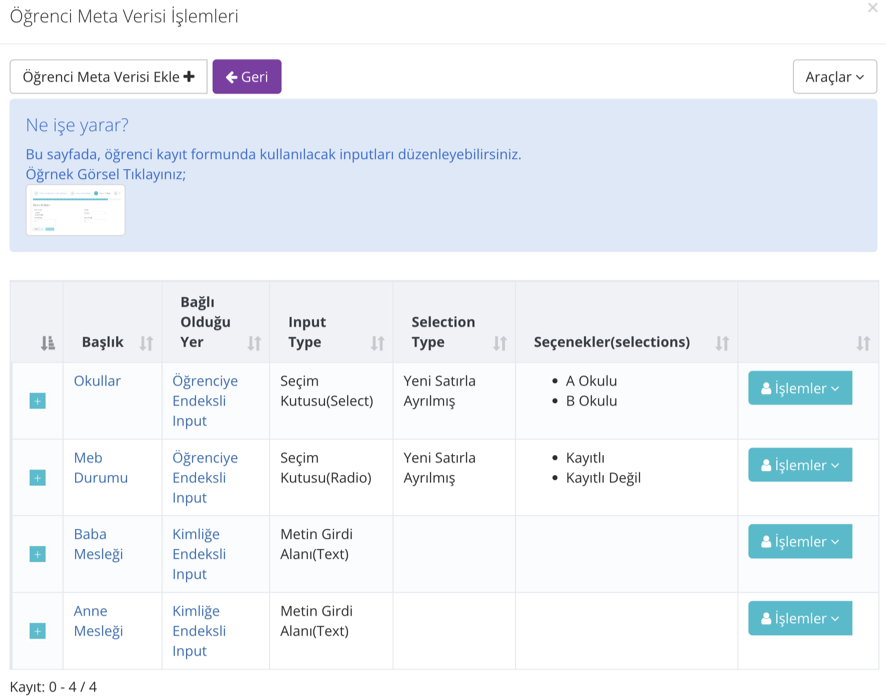Open the example image thumbnail
This screenshot has width=886, height=697.
75,210
